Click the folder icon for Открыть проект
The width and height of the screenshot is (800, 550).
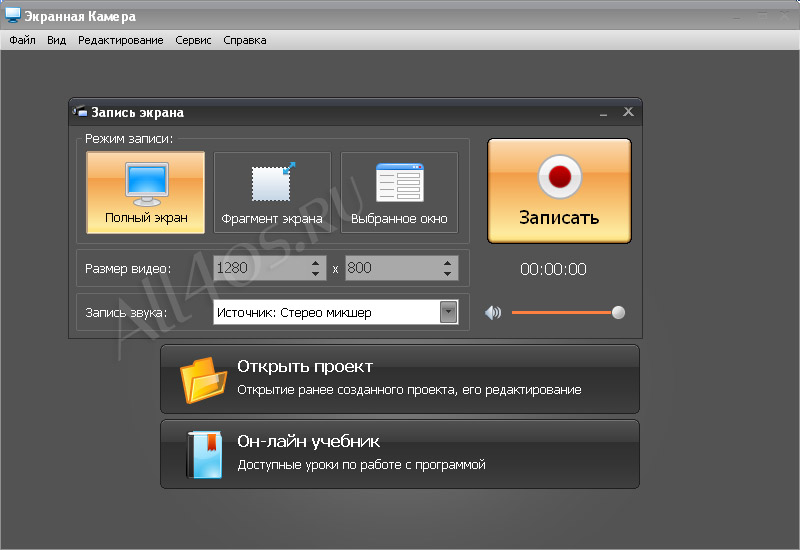[x=203, y=380]
